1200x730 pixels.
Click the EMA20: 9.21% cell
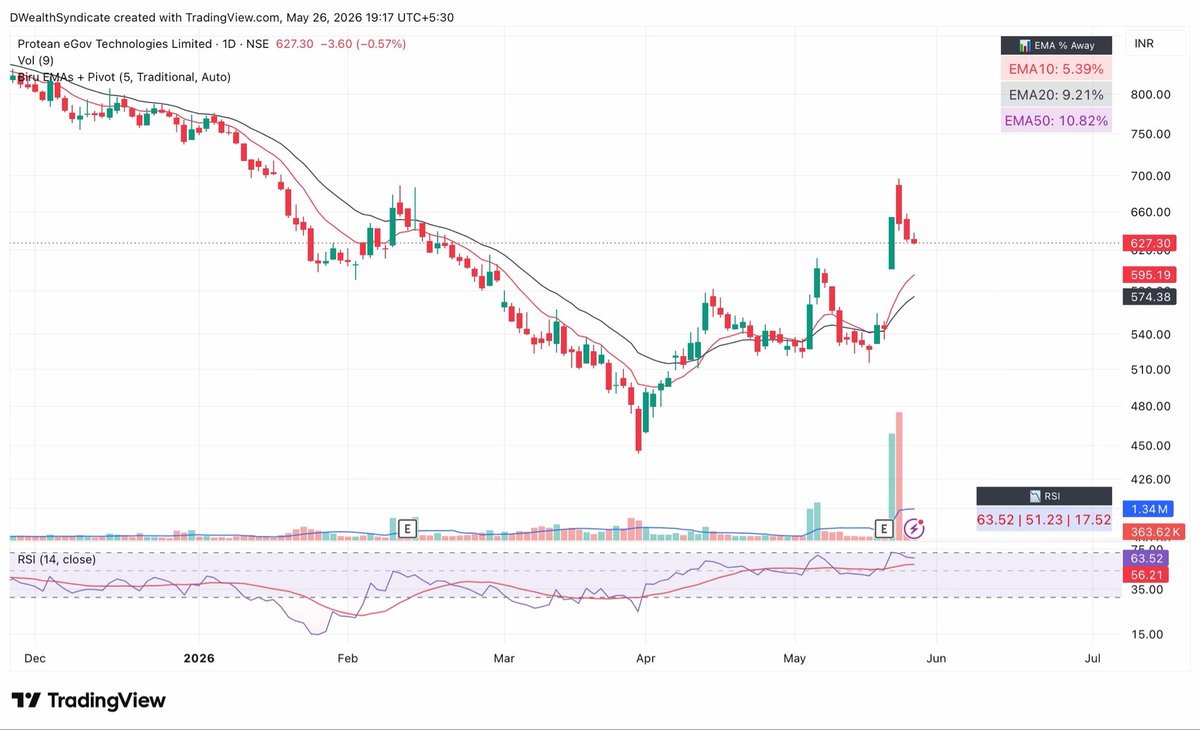[x=1056, y=95]
